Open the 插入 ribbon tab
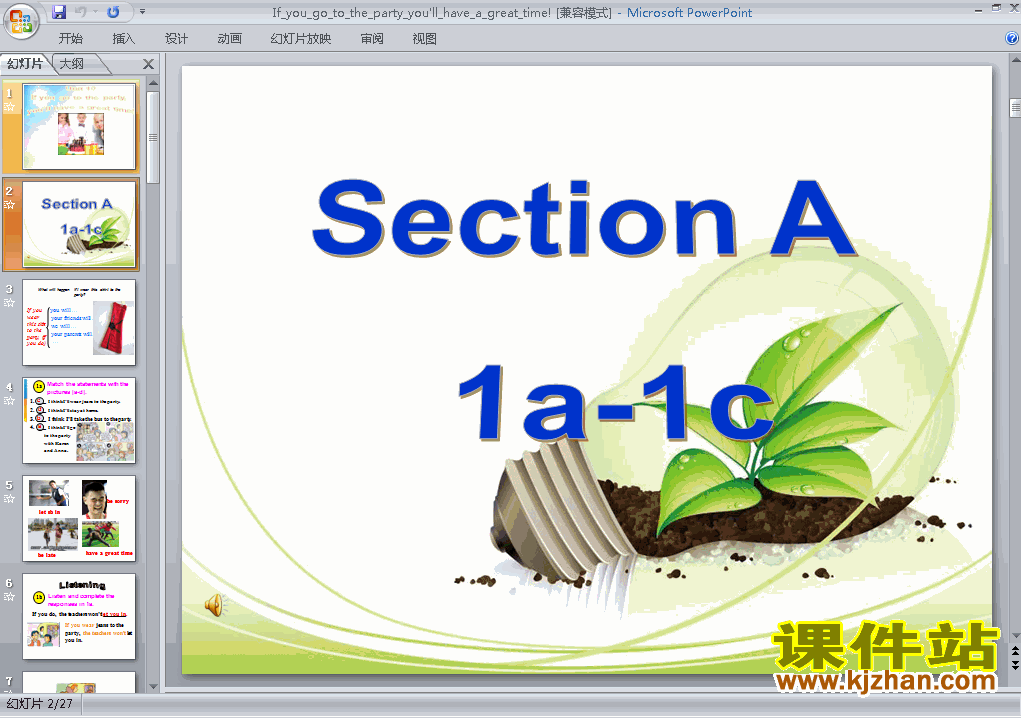Screen dimensions: 1021x718 pos(123,38)
